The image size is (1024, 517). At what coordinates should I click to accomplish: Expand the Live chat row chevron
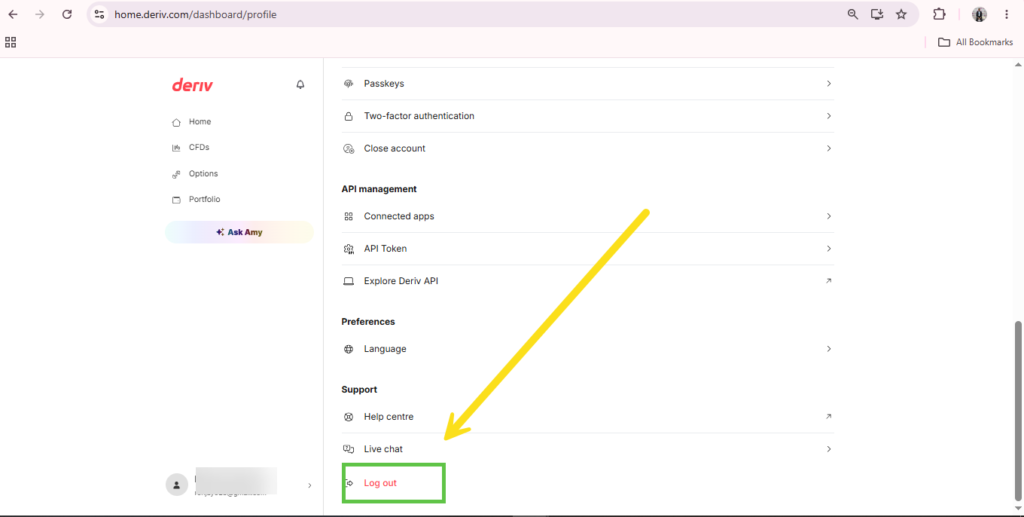829,449
